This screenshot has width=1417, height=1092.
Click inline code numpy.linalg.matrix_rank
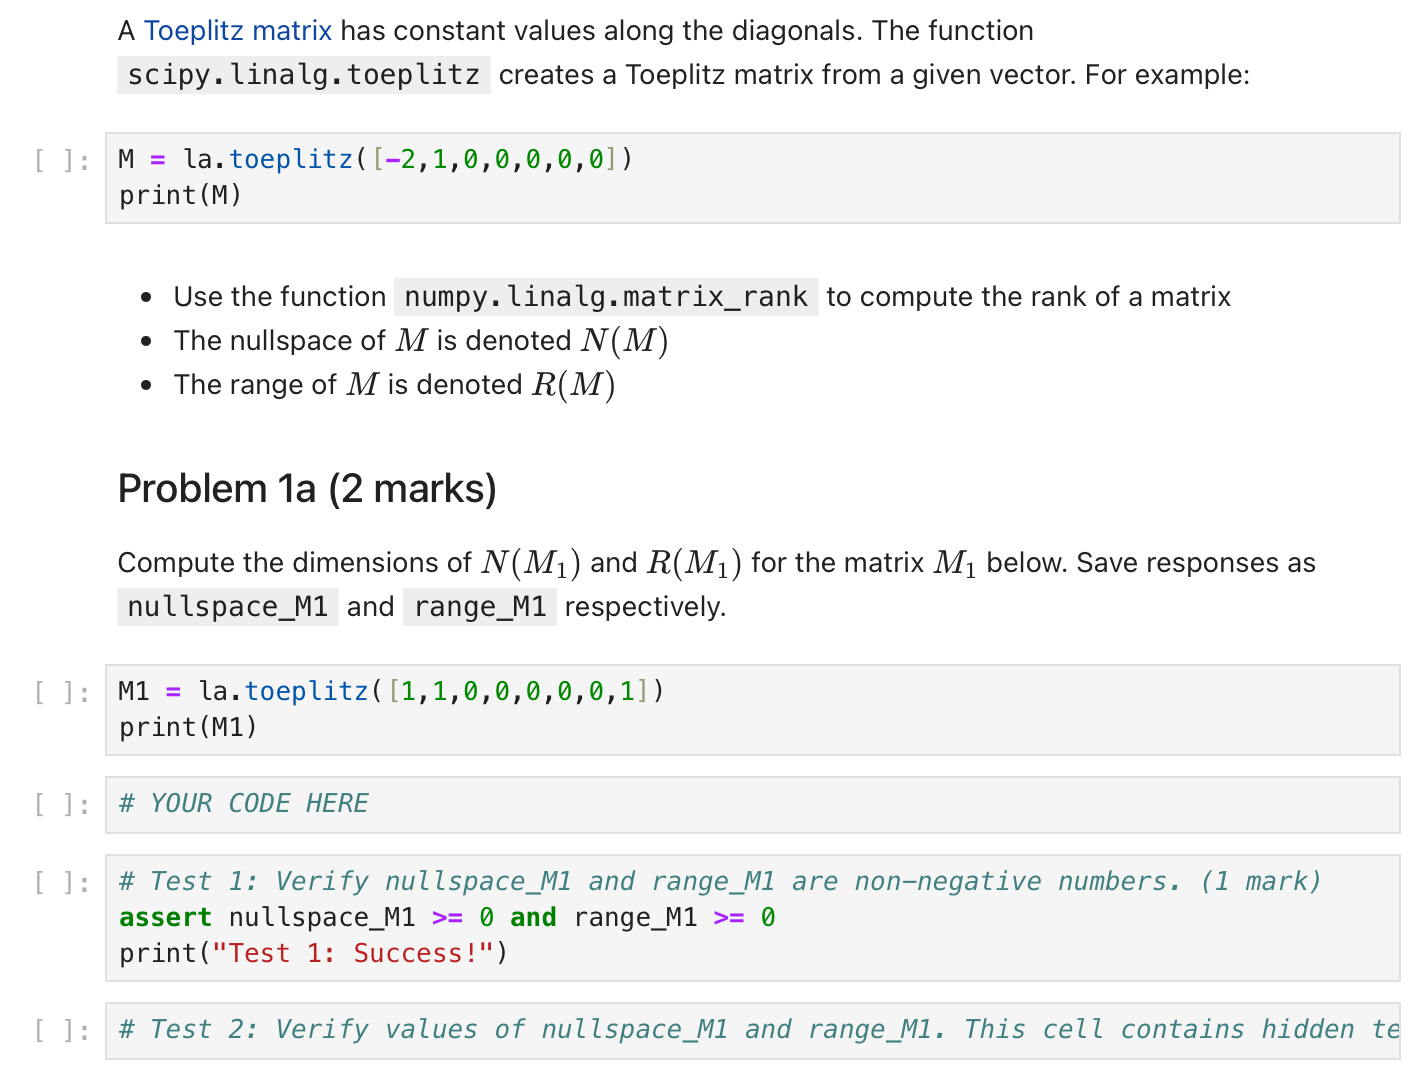604,296
